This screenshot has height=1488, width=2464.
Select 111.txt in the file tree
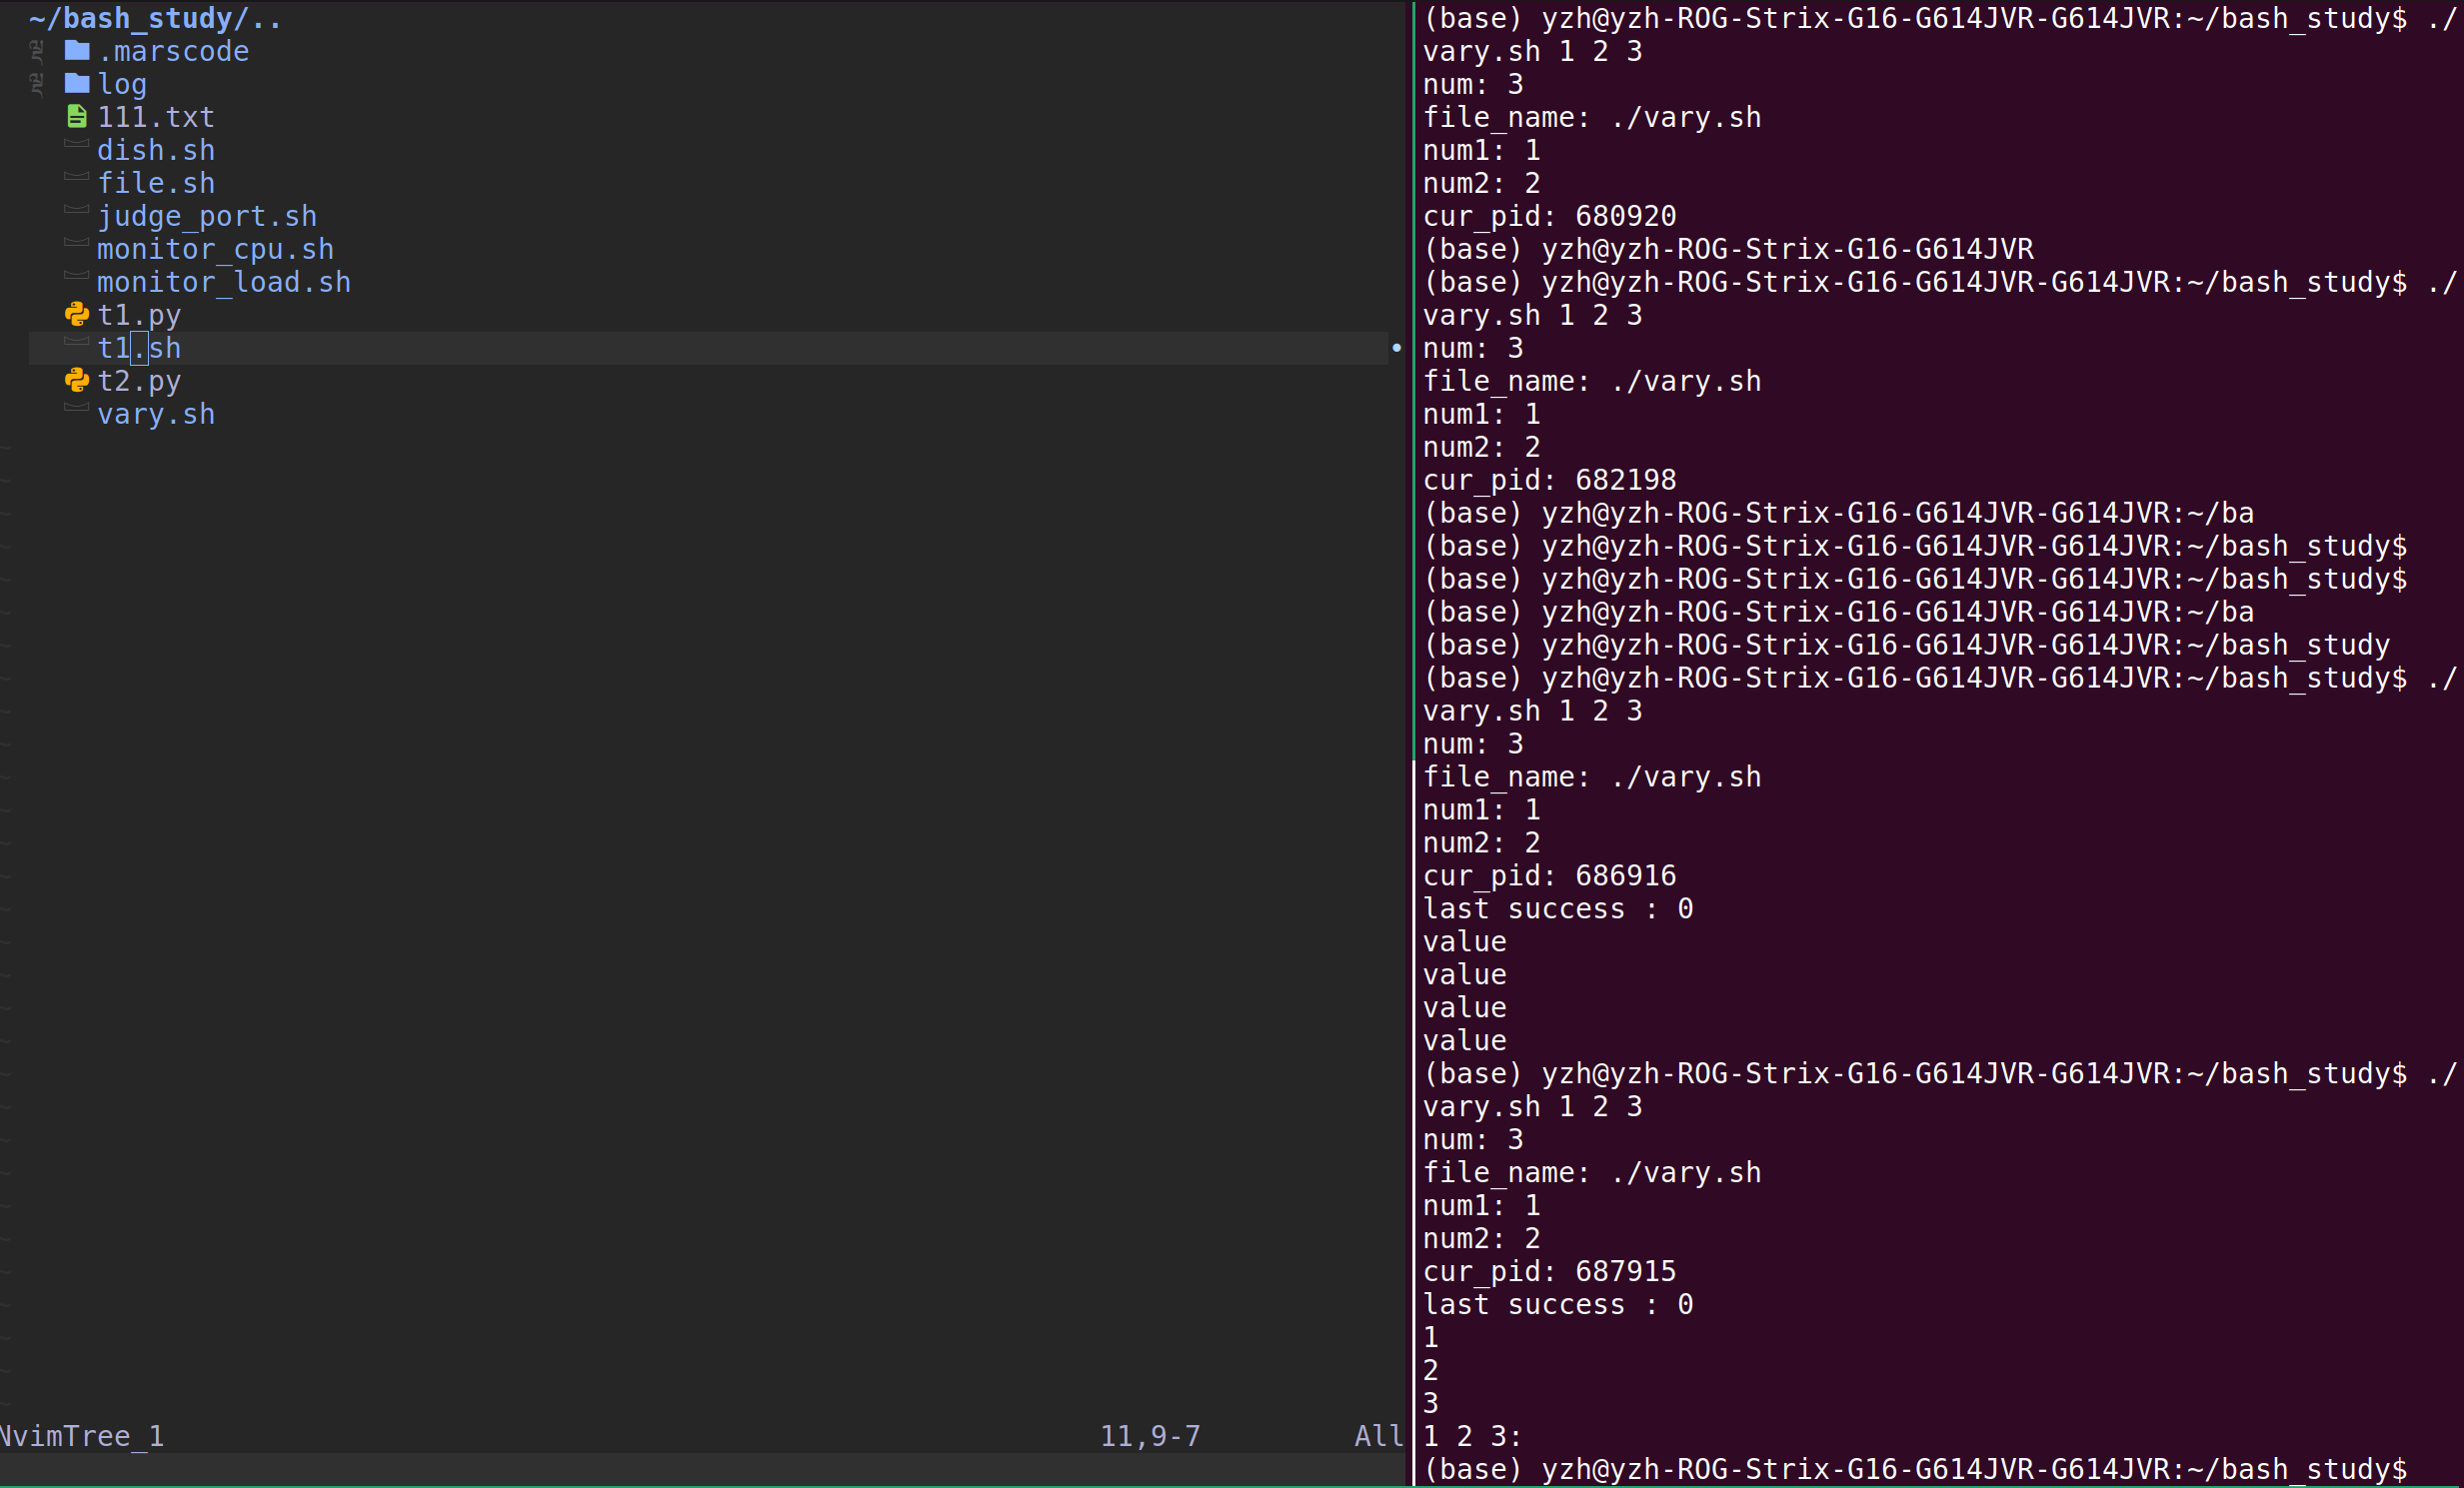(x=155, y=117)
